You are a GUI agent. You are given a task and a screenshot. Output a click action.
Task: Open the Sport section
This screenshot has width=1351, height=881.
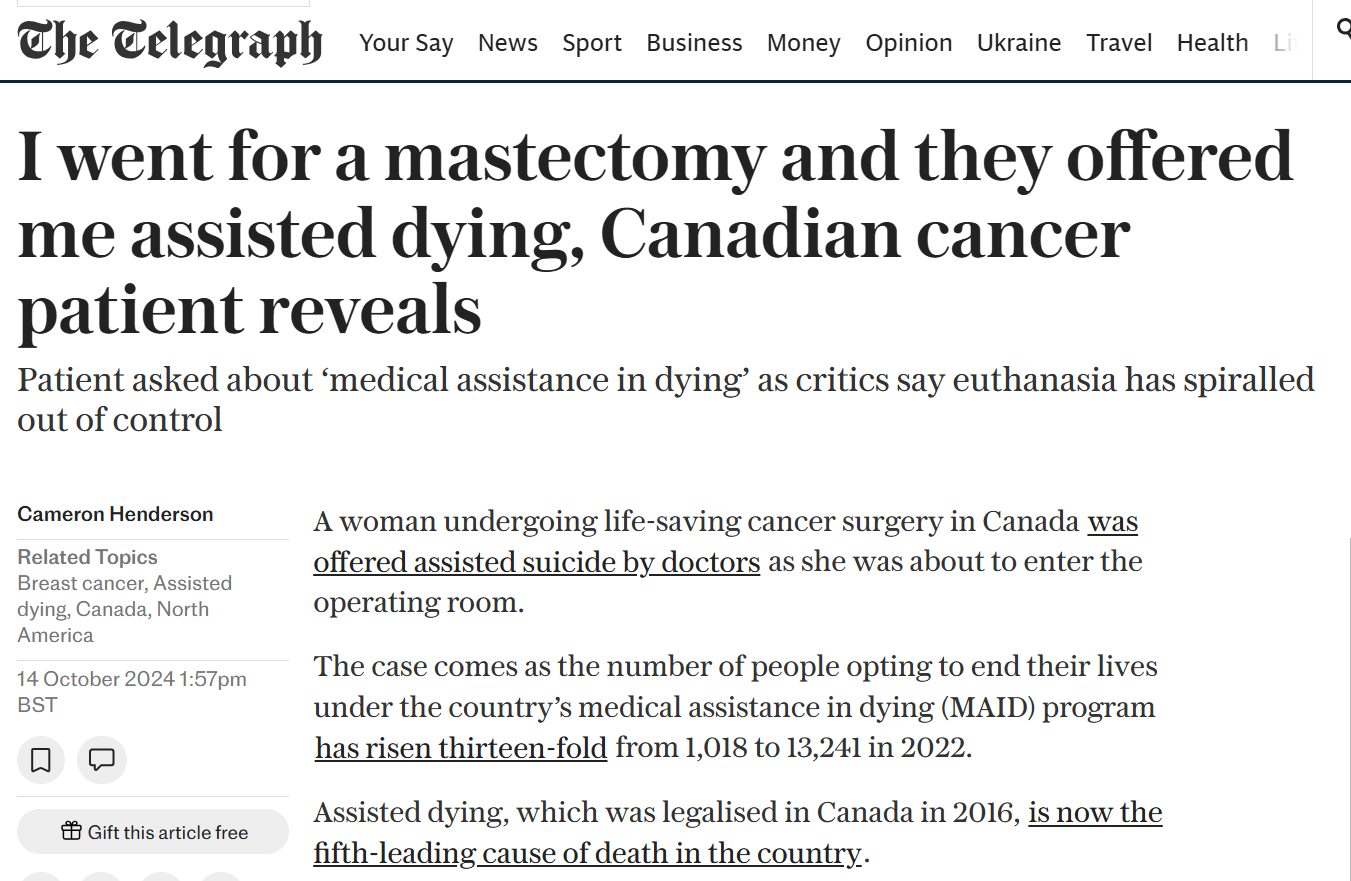tap(592, 43)
